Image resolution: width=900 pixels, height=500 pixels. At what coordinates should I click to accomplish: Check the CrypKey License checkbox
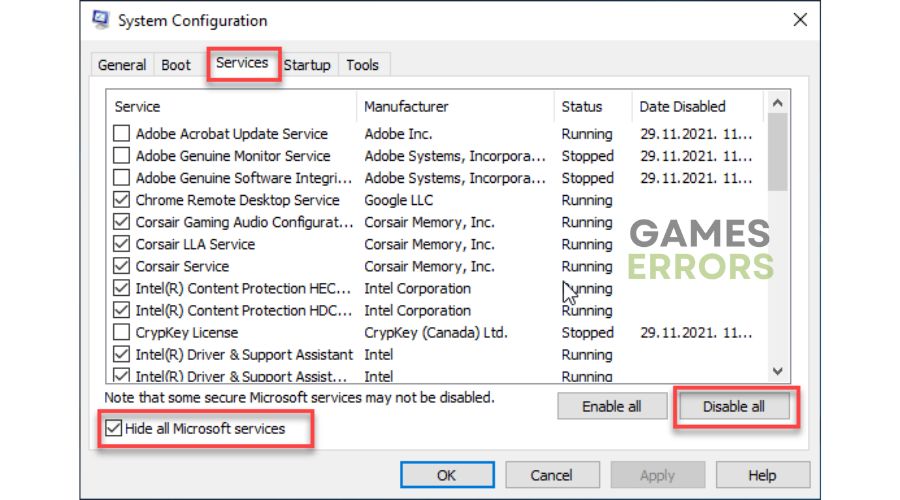[121, 332]
